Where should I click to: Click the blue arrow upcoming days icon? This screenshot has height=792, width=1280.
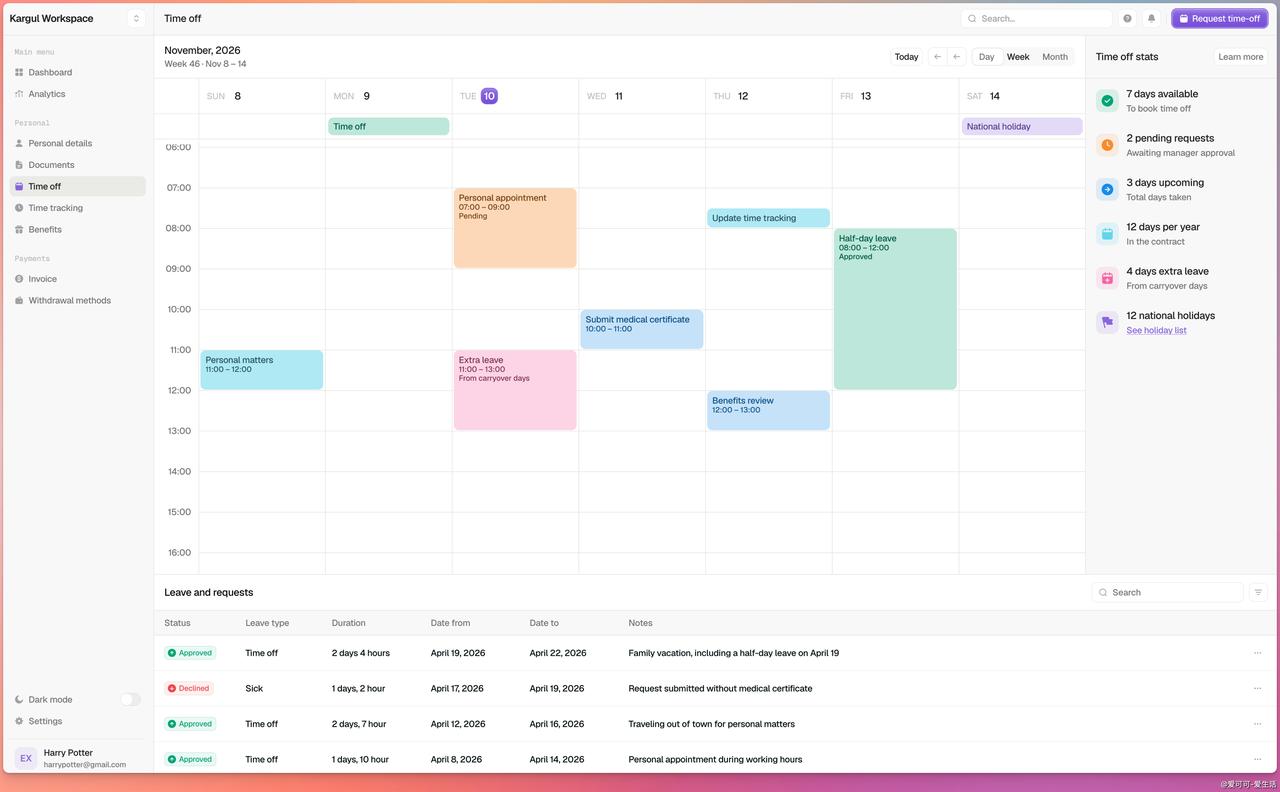1107,189
